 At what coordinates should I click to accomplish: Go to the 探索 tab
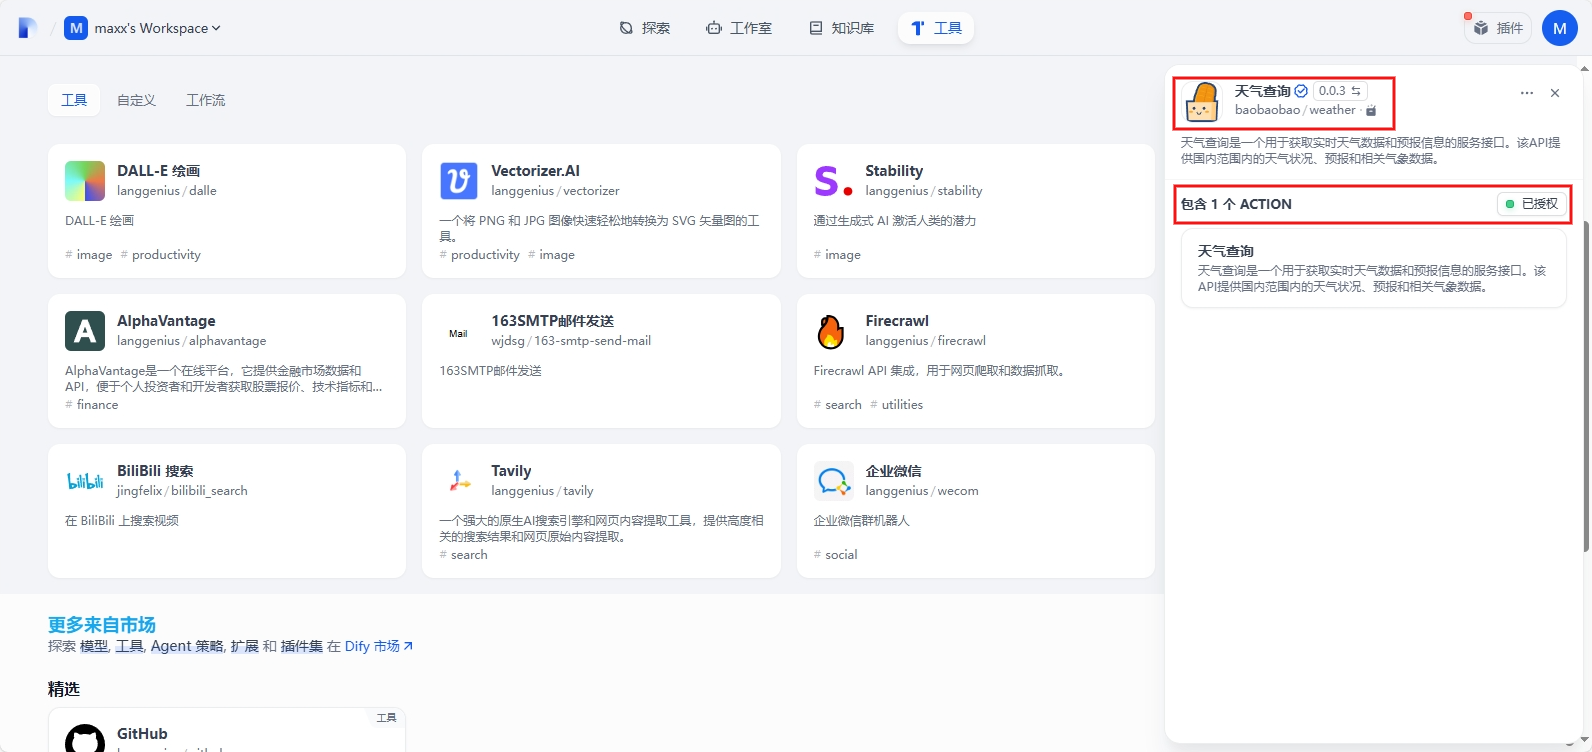point(644,28)
